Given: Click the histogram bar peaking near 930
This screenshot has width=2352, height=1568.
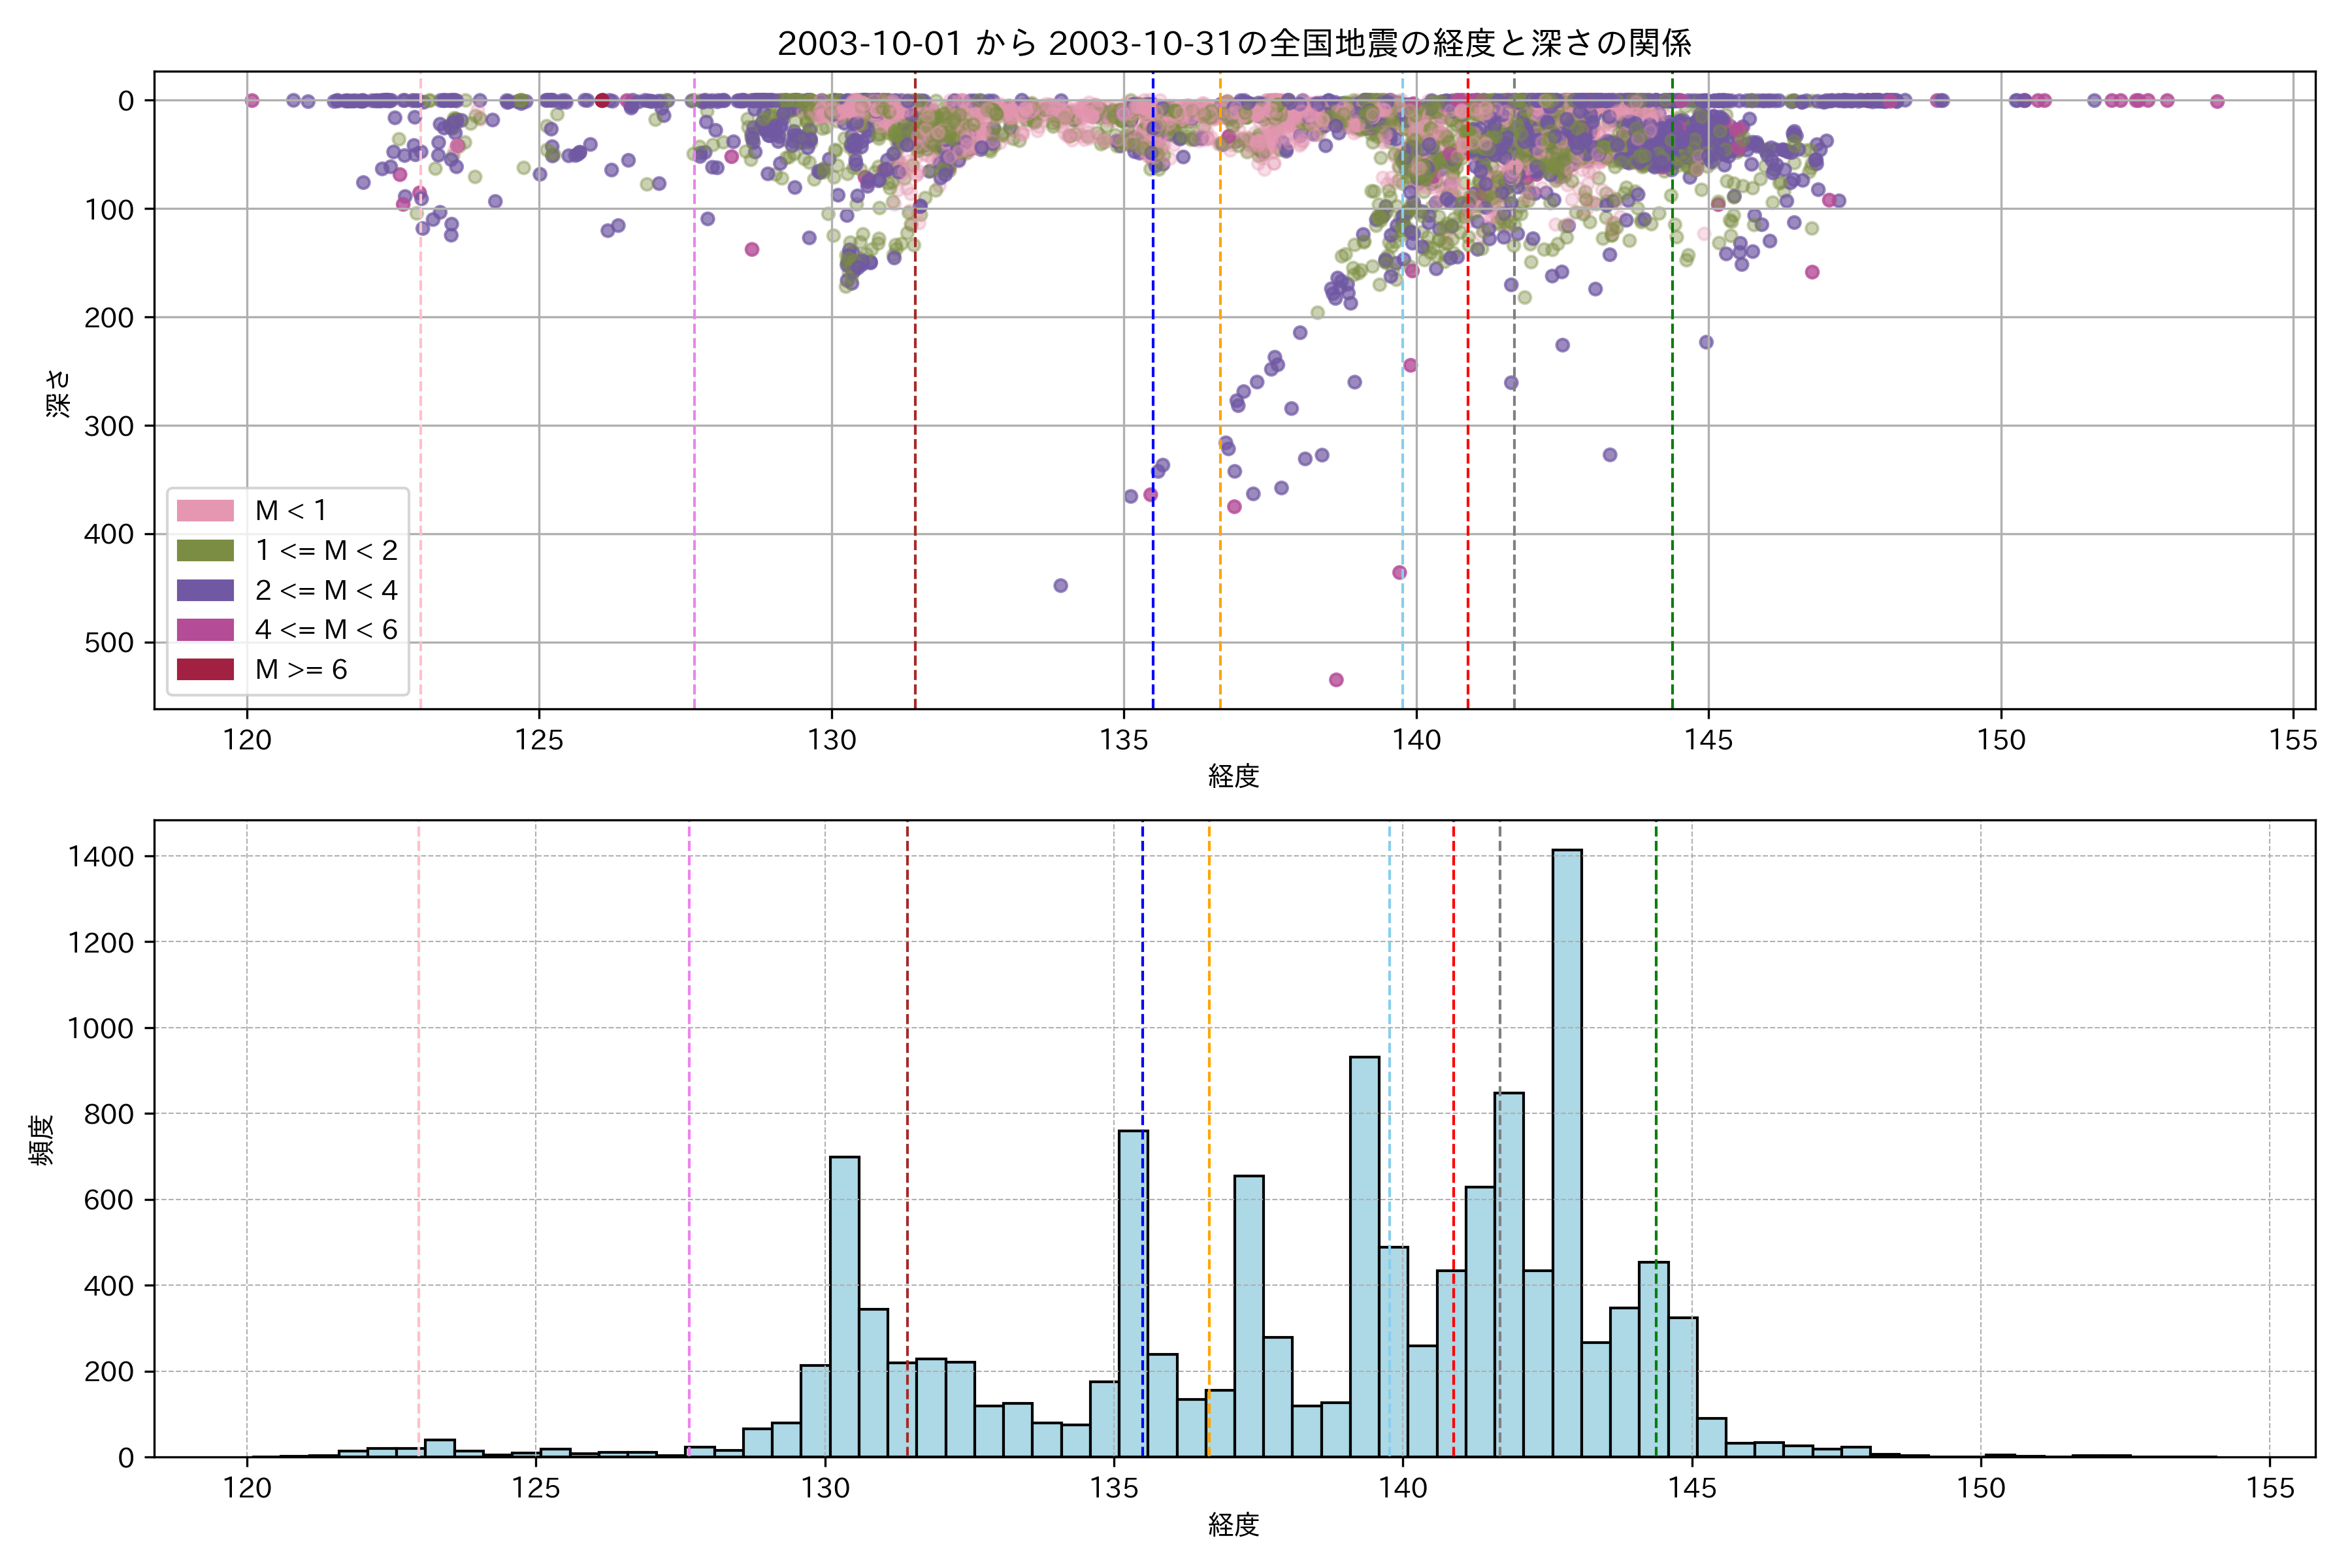Looking at the screenshot, I should pos(1364,1255).
